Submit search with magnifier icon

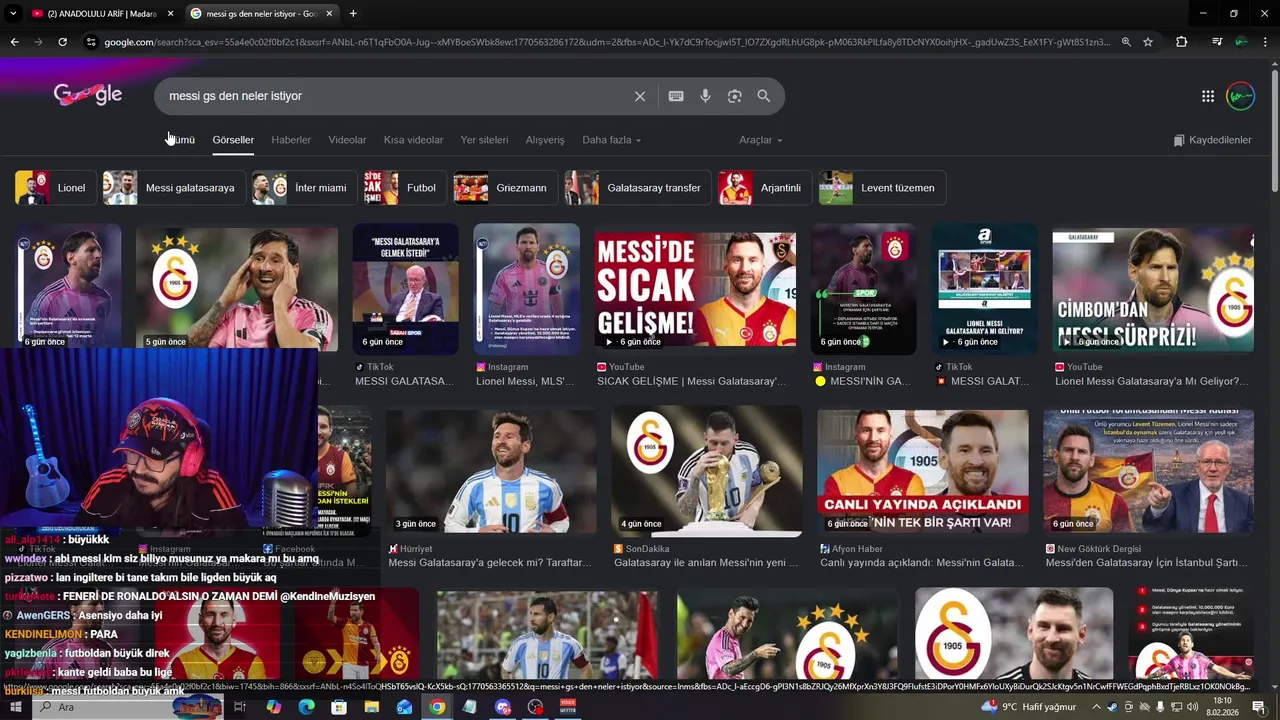[x=764, y=96]
